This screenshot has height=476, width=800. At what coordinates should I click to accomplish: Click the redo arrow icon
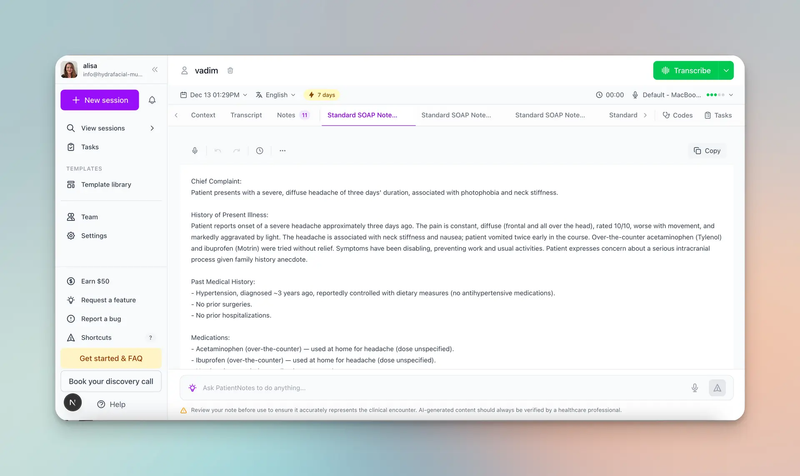[236, 151]
